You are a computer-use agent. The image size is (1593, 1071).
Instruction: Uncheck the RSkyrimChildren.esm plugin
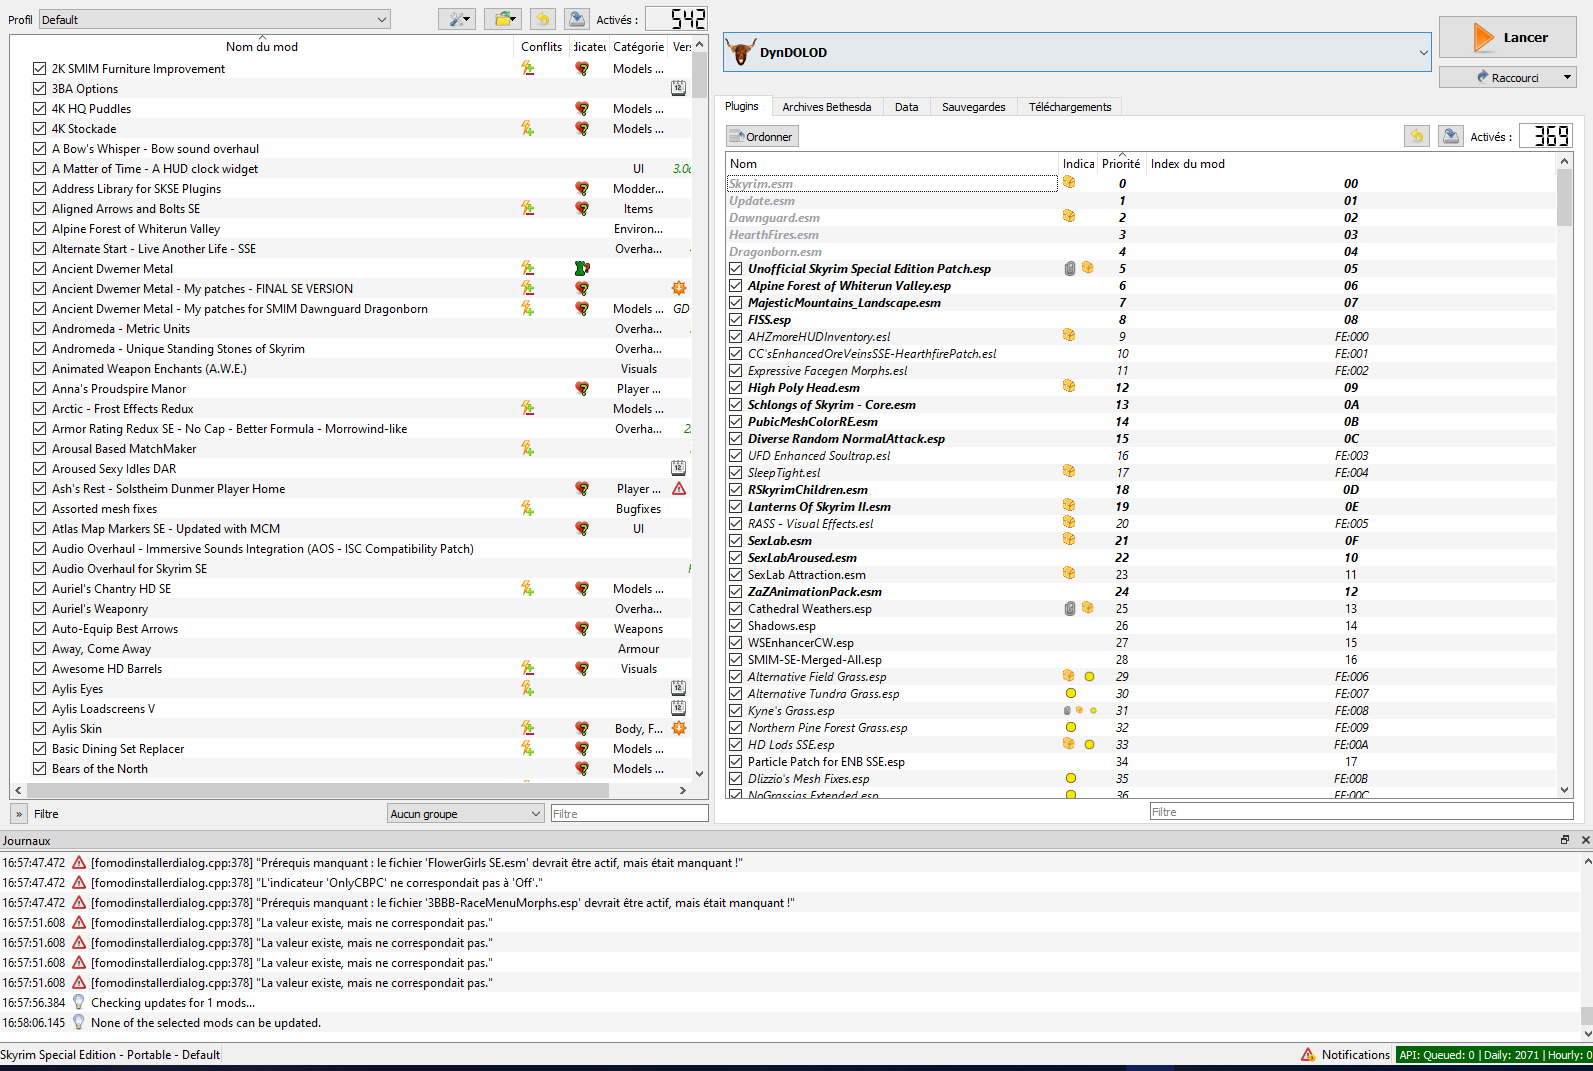(736, 490)
